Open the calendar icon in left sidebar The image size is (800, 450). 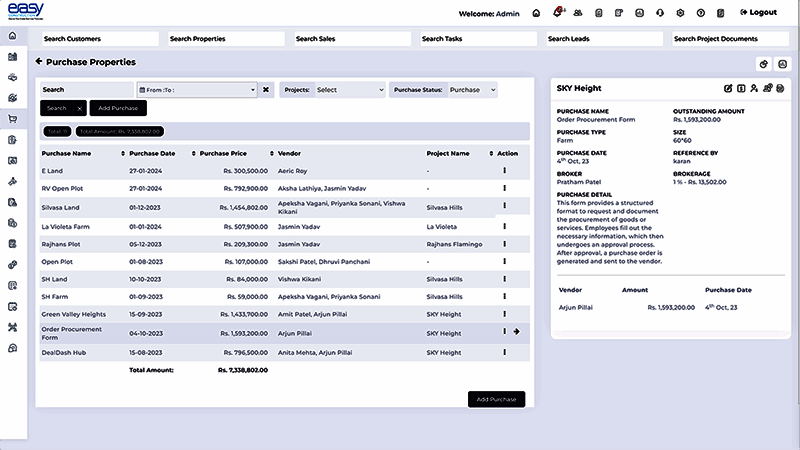(x=13, y=307)
